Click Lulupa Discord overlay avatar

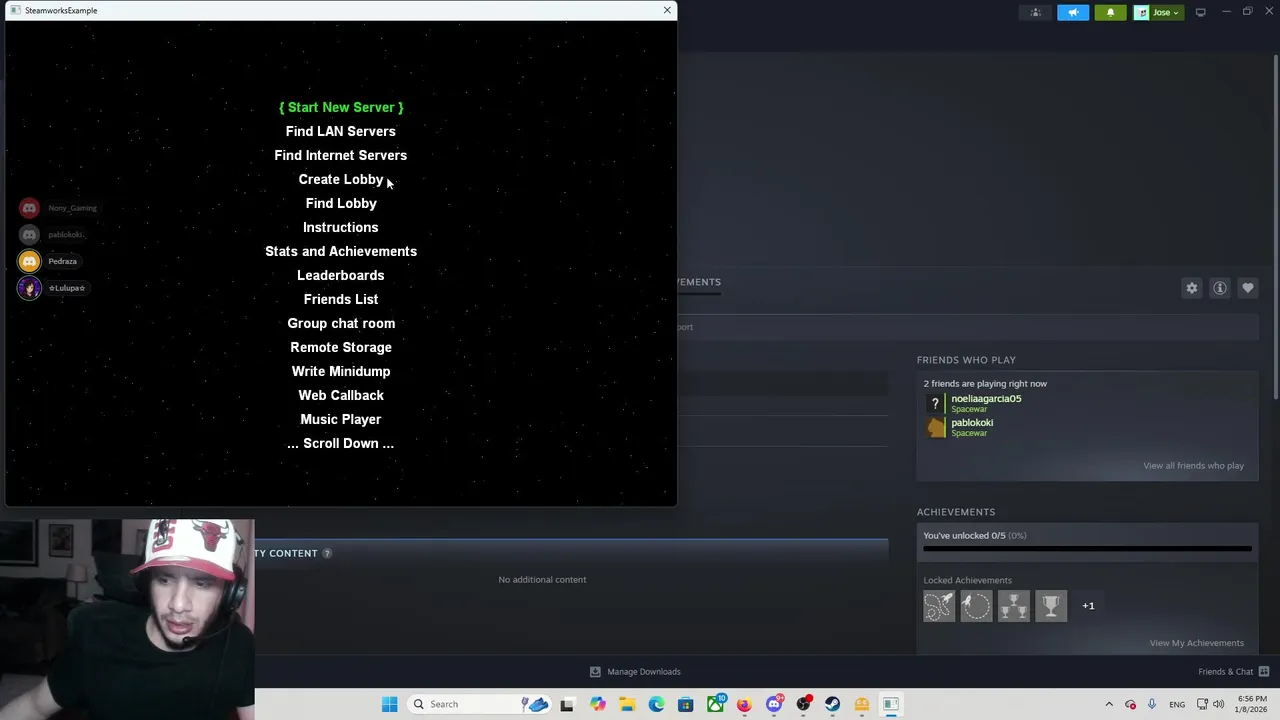tap(29, 288)
